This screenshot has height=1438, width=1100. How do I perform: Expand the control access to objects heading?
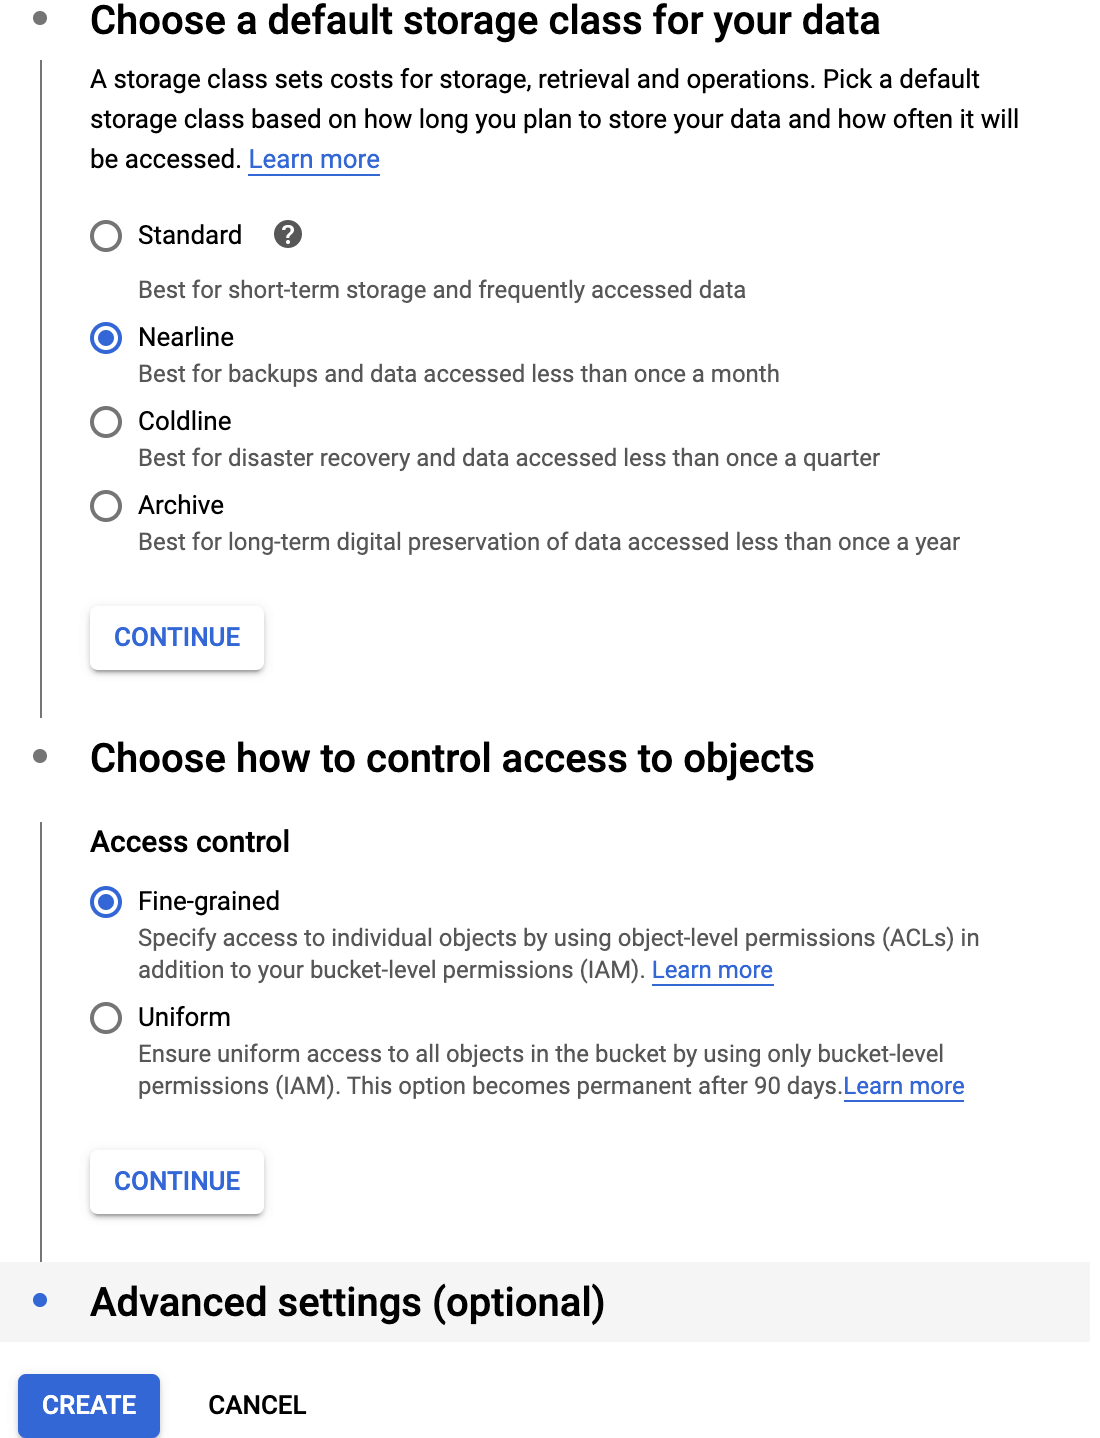(x=452, y=758)
